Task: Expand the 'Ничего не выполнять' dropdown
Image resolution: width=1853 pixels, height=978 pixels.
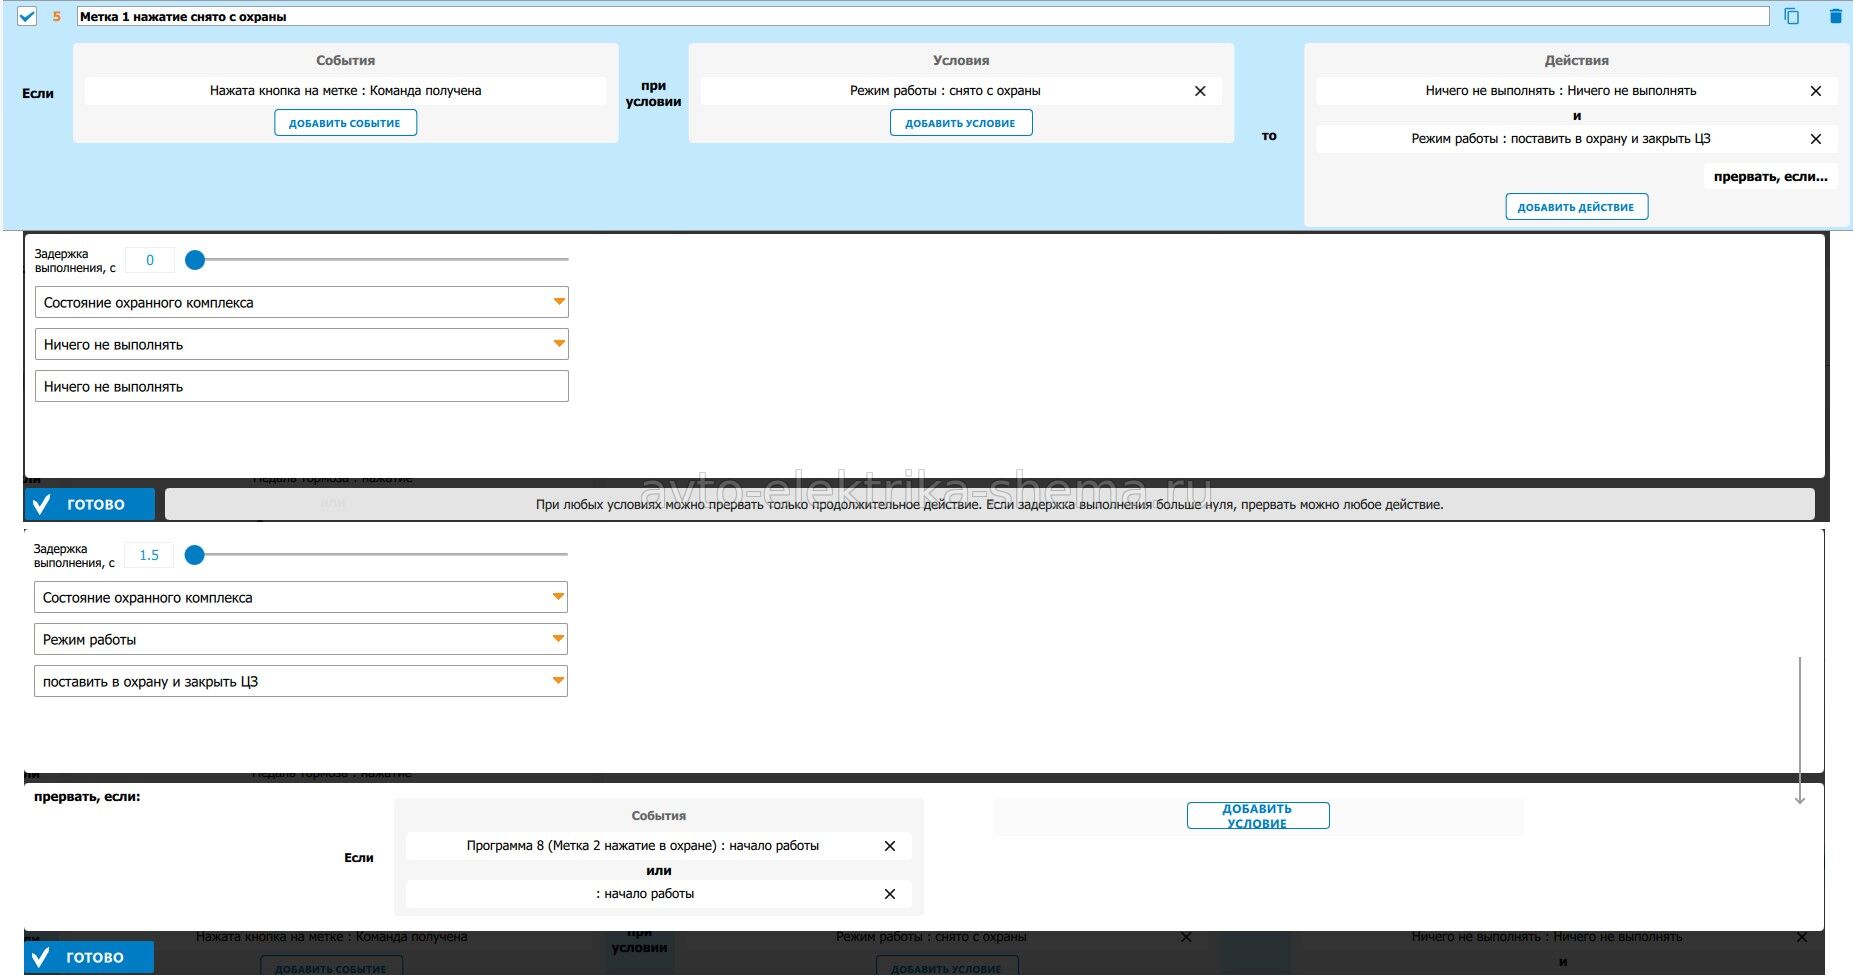Action: click(301, 344)
